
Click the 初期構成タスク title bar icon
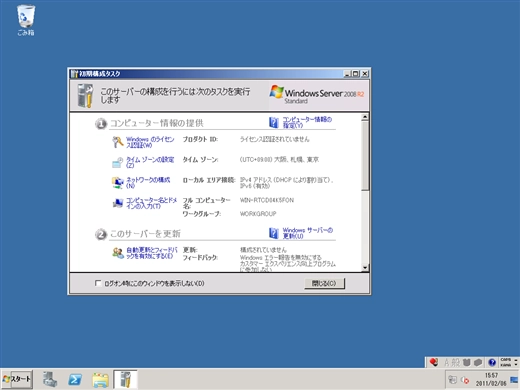click(74, 74)
